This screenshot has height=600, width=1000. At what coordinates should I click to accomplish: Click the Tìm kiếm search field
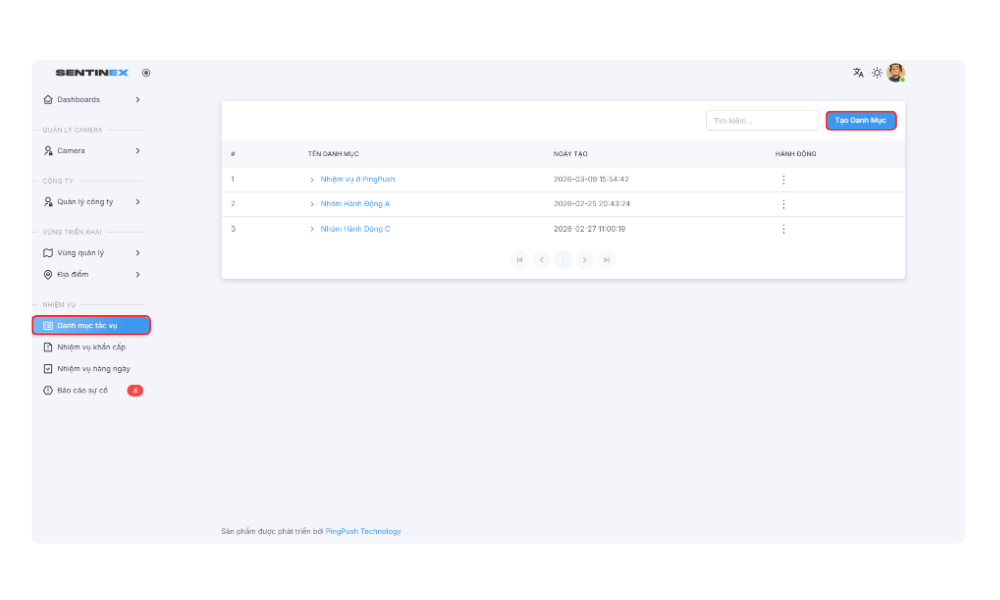coord(761,120)
